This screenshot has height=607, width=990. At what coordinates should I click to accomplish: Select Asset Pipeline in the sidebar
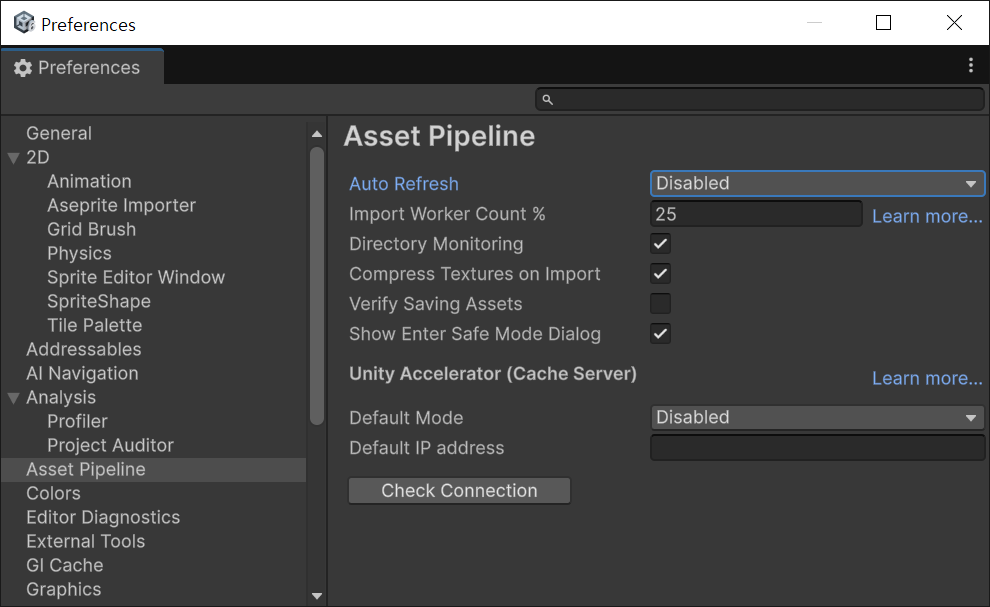coord(153,469)
